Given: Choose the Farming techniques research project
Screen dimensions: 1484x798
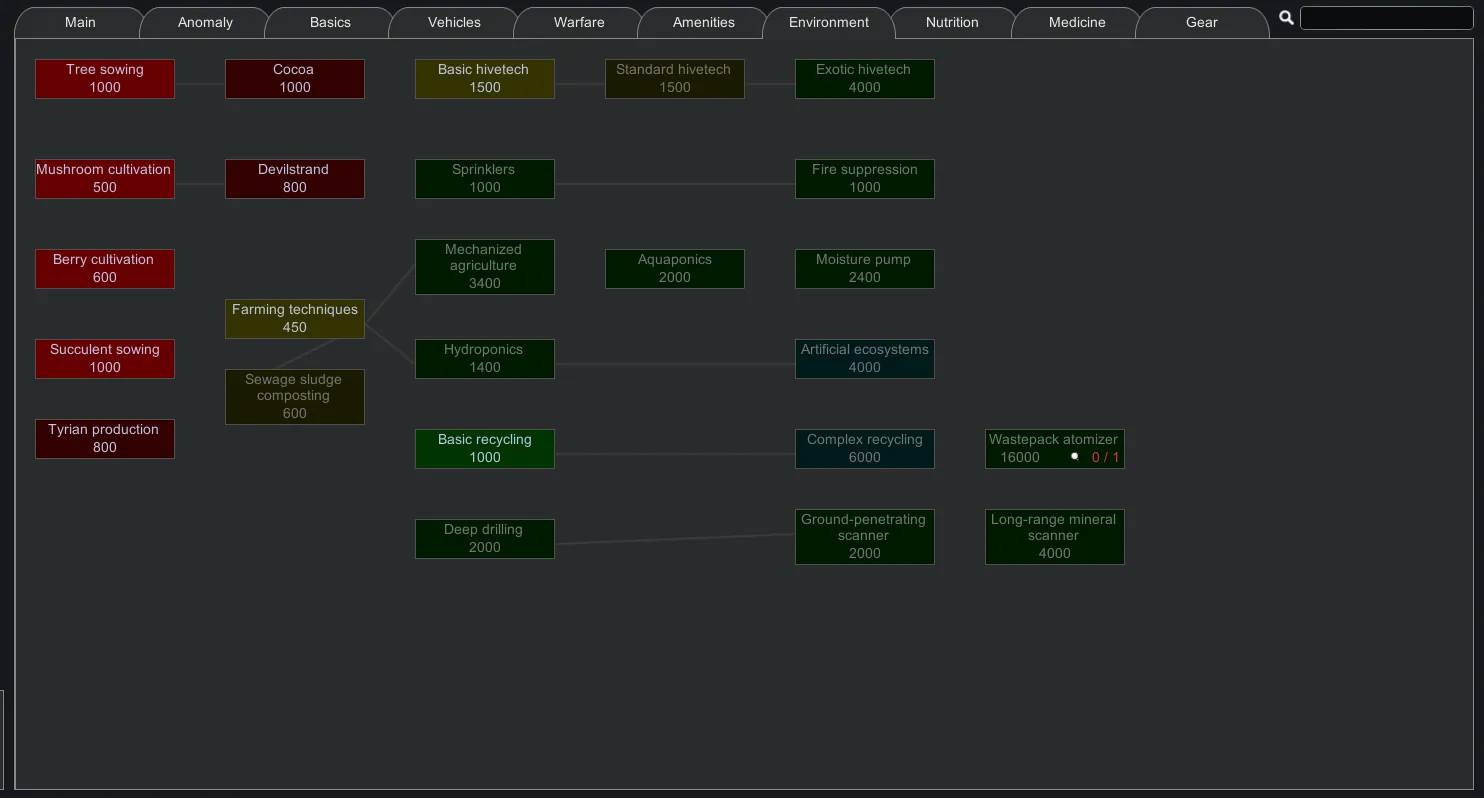Looking at the screenshot, I should (295, 319).
